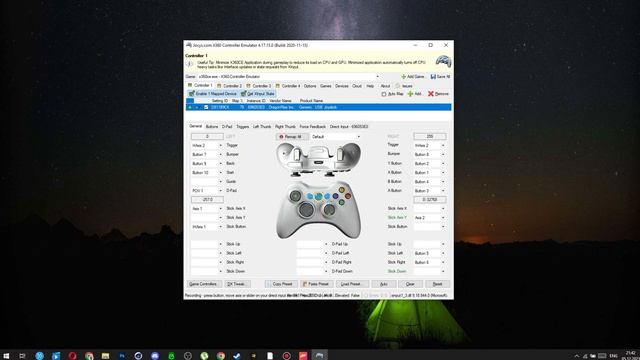Viewport: 640px width, 360px height.
Task: Click Enable 1 Mapped Device icon
Action: (191, 94)
